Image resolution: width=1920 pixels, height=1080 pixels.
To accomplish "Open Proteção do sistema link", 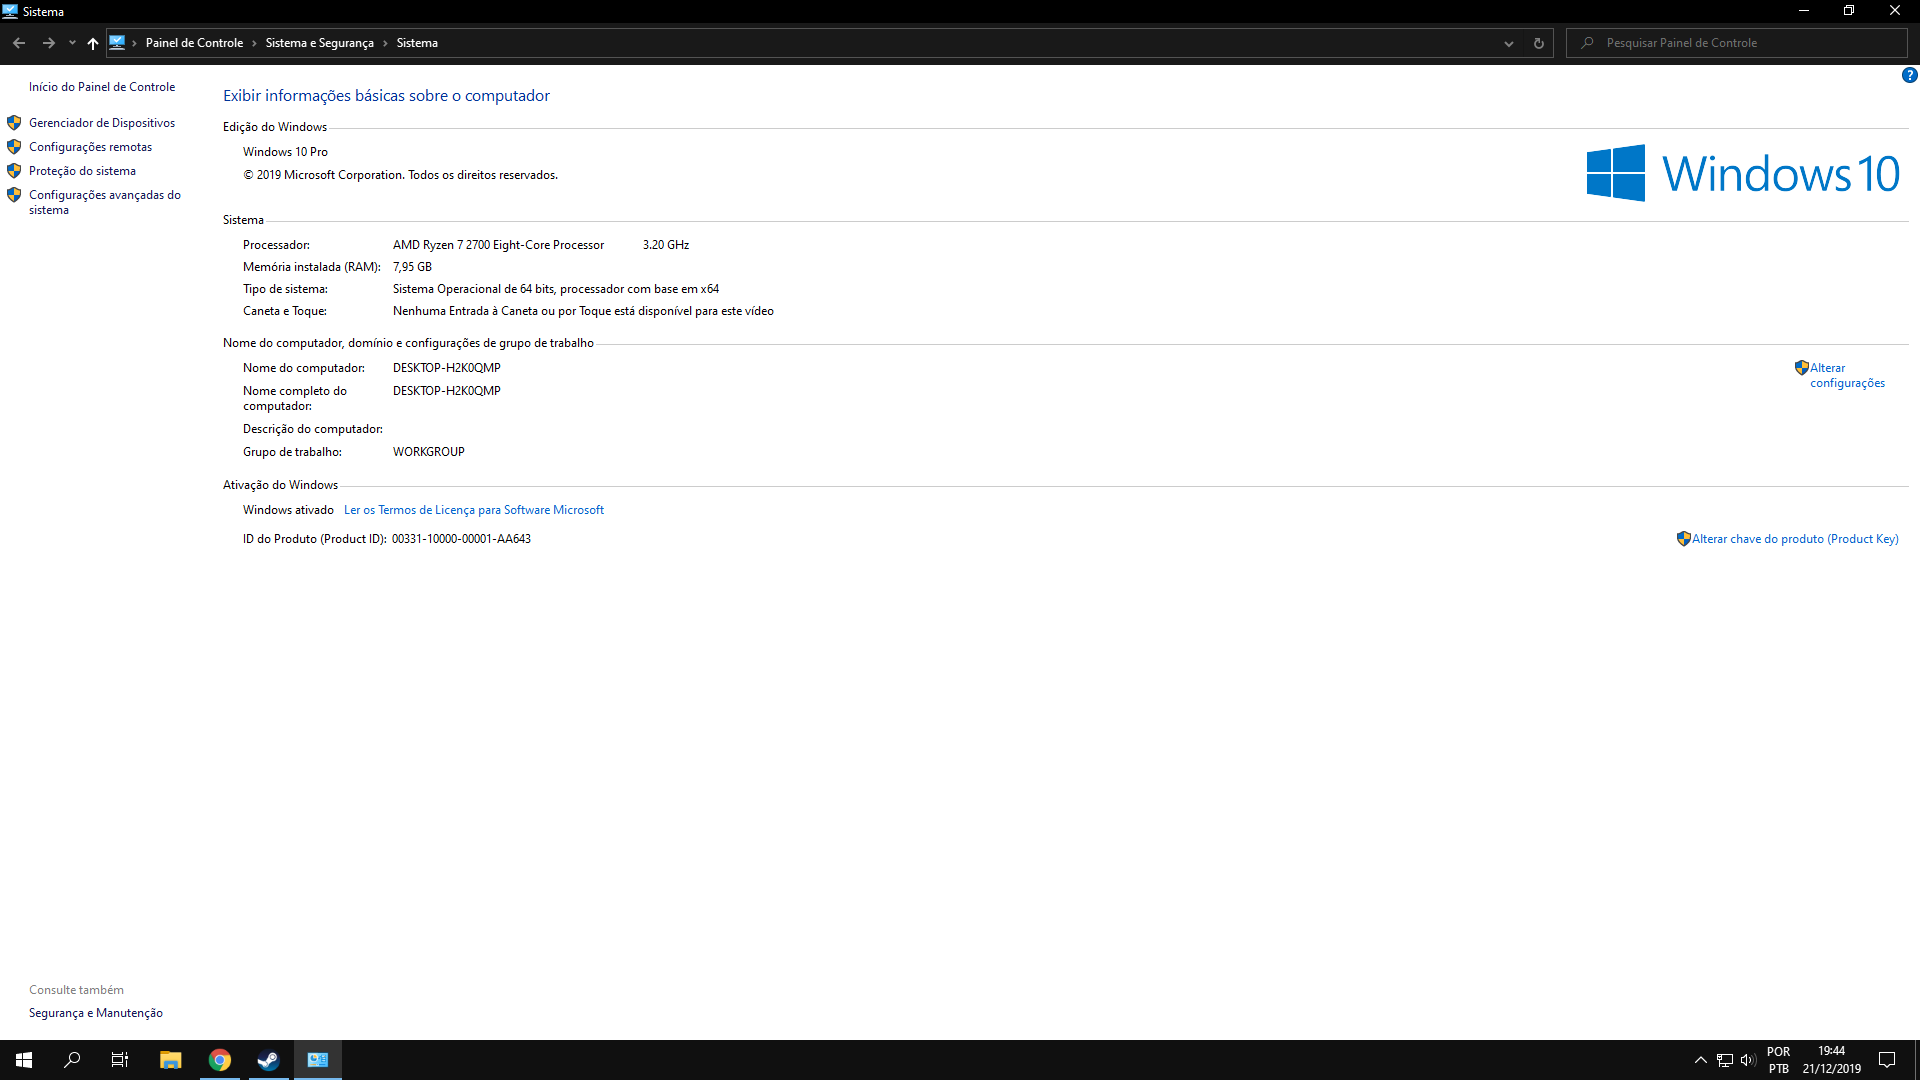I will pos(82,171).
